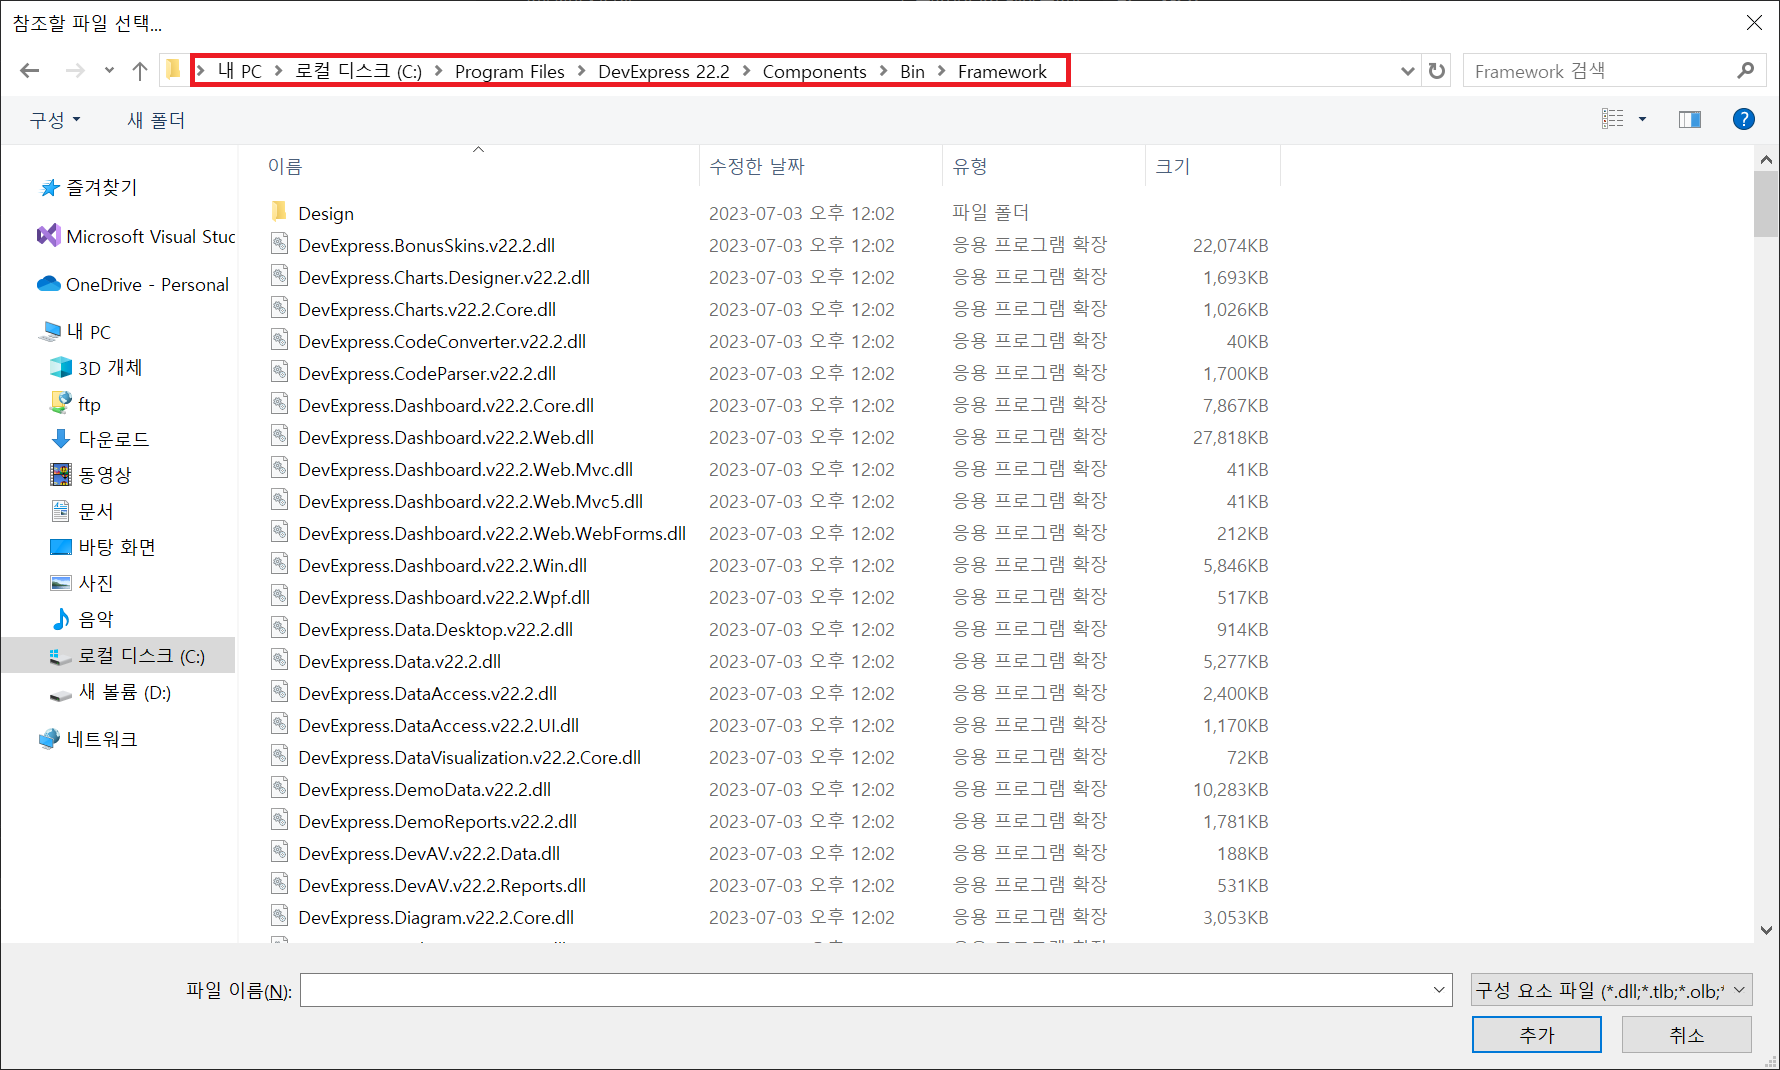Change view layout icon
1780x1070 pixels.
click(1613, 119)
